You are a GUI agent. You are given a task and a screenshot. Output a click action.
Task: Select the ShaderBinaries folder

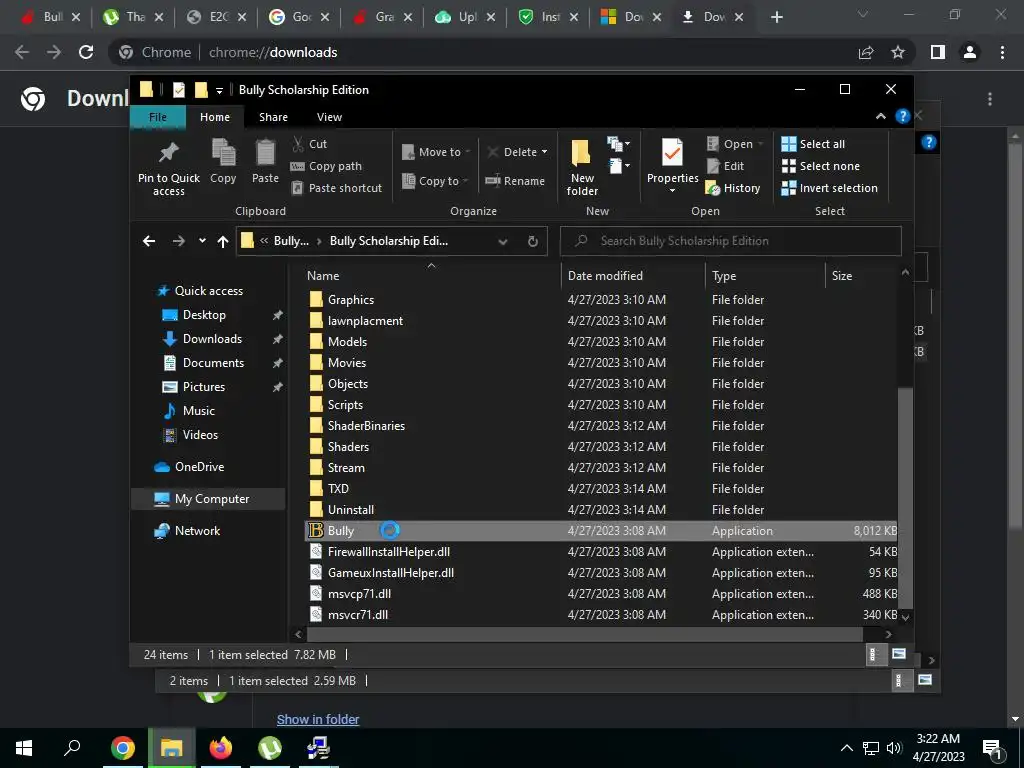coord(601,426)
